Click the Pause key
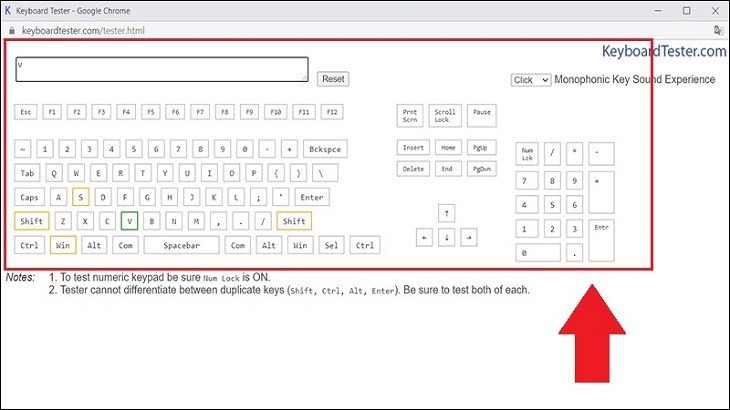This screenshot has width=730, height=410. tap(482, 116)
